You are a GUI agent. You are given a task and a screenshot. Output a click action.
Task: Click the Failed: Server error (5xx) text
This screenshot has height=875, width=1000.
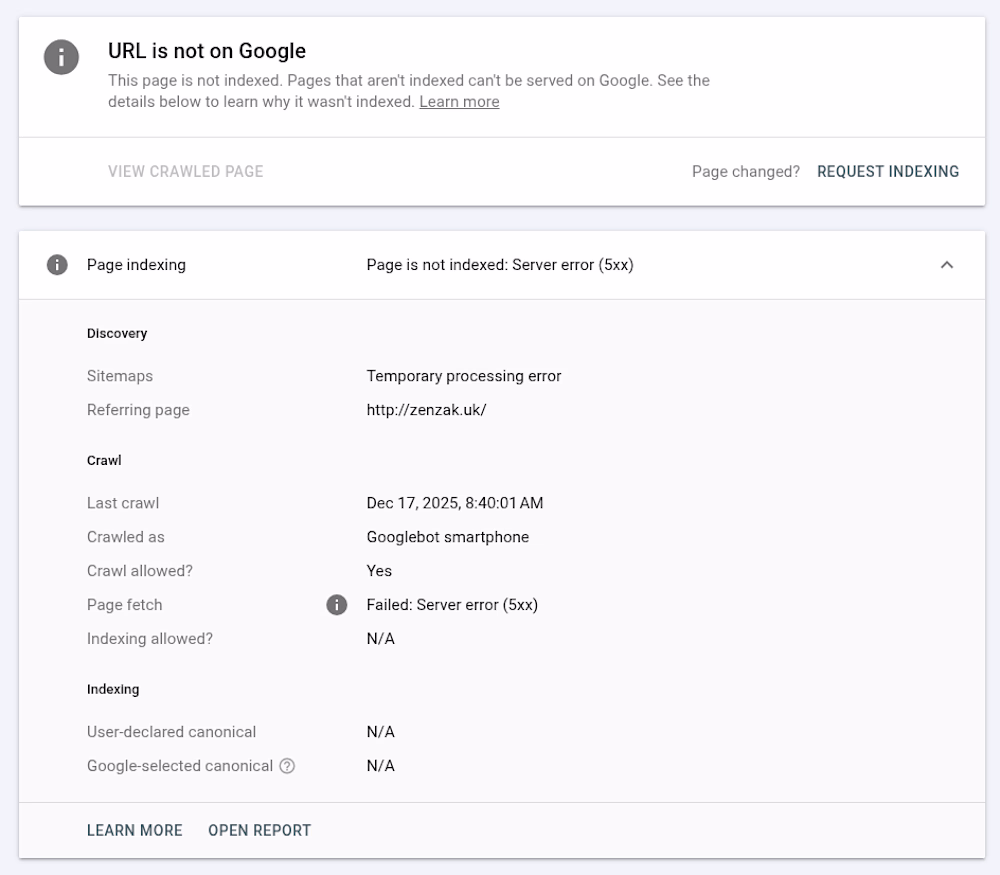click(x=452, y=605)
